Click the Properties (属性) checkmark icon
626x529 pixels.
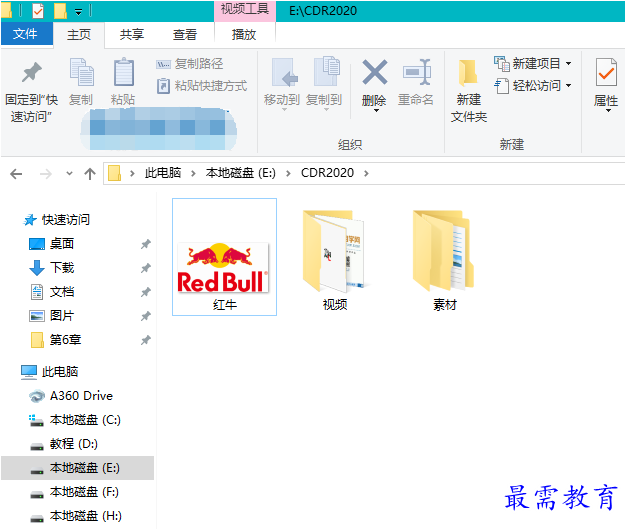pos(606,72)
